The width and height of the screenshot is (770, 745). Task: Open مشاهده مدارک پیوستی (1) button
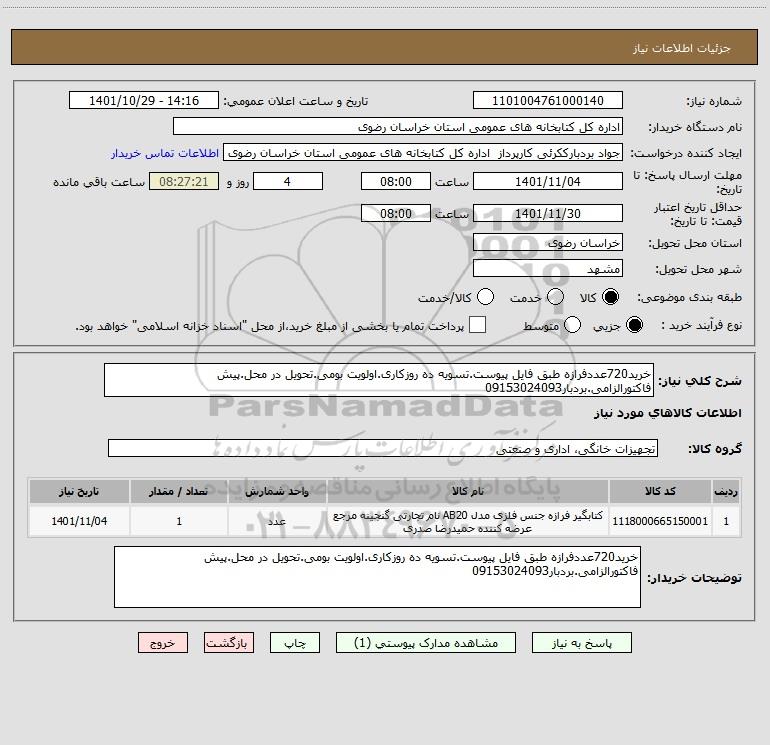pyautogui.click(x=426, y=643)
